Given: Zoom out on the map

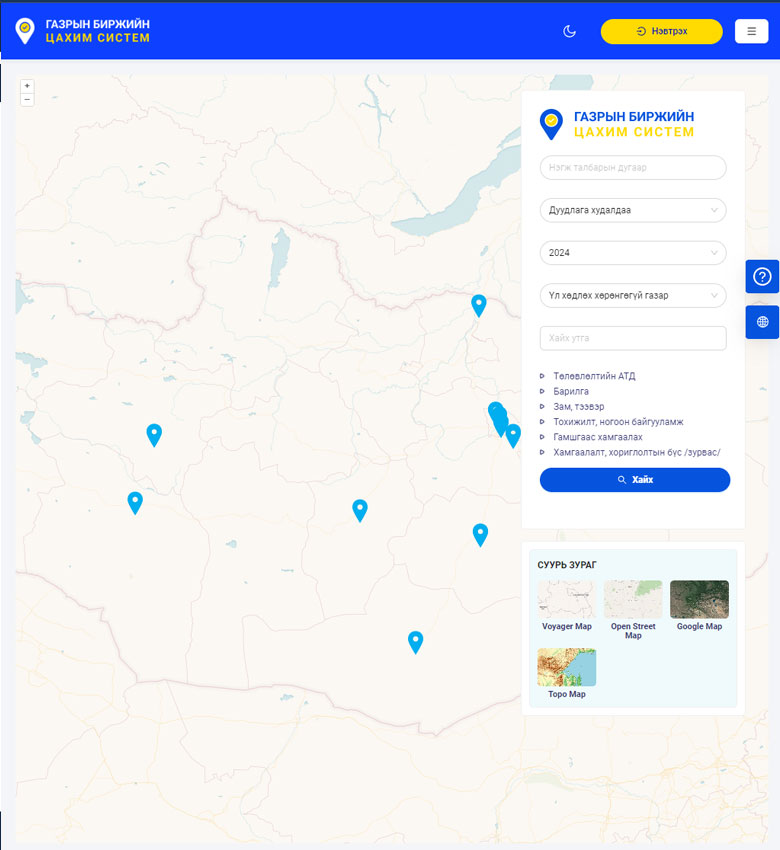Looking at the screenshot, I should (27, 99).
